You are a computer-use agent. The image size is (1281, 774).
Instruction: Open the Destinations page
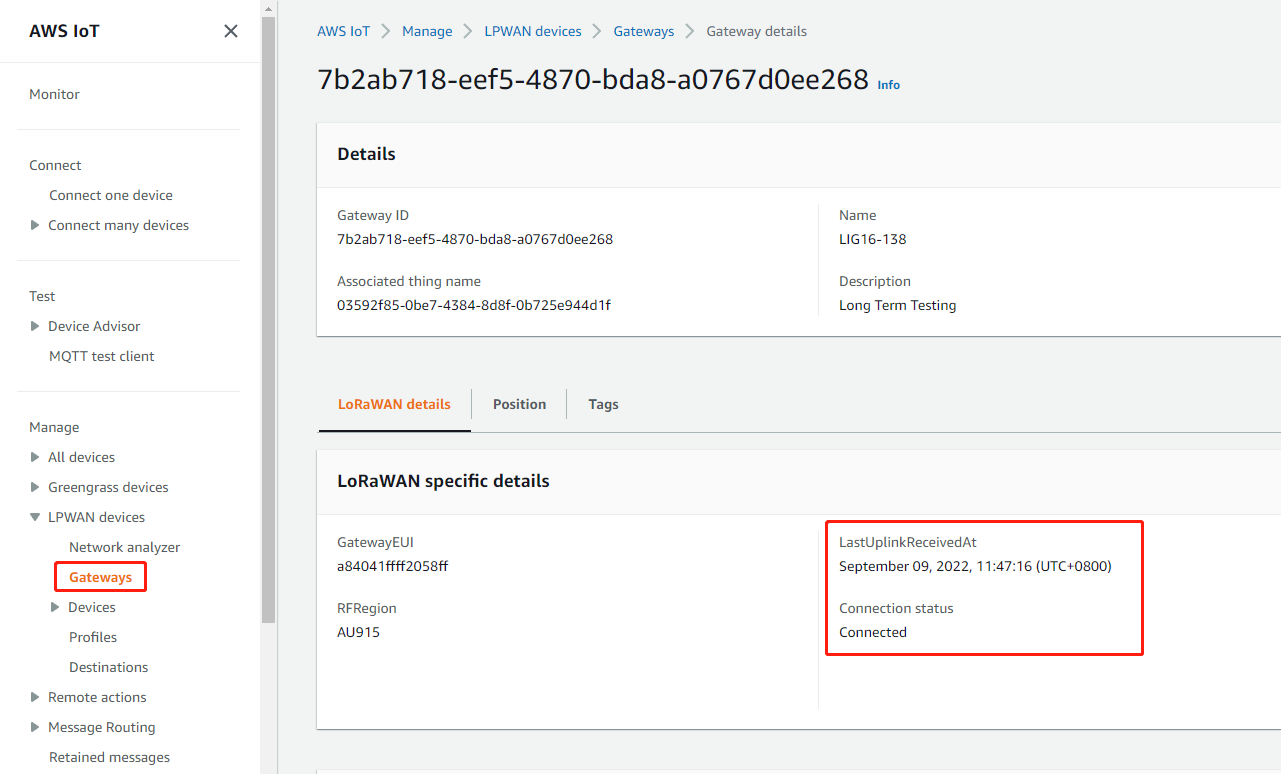(x=108, y=667)
